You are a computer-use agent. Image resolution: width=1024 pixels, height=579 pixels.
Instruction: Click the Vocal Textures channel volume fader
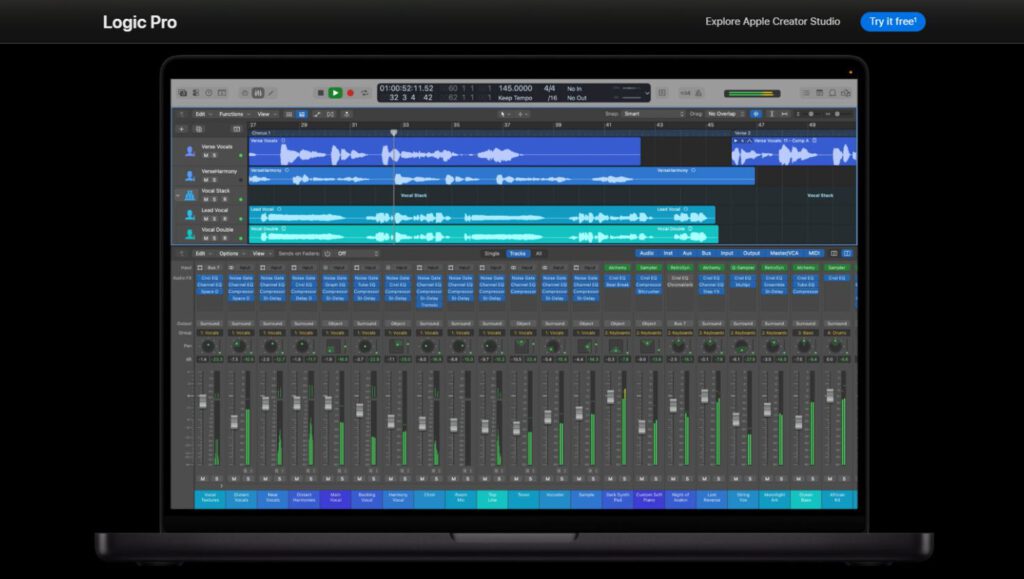[203, 400]
